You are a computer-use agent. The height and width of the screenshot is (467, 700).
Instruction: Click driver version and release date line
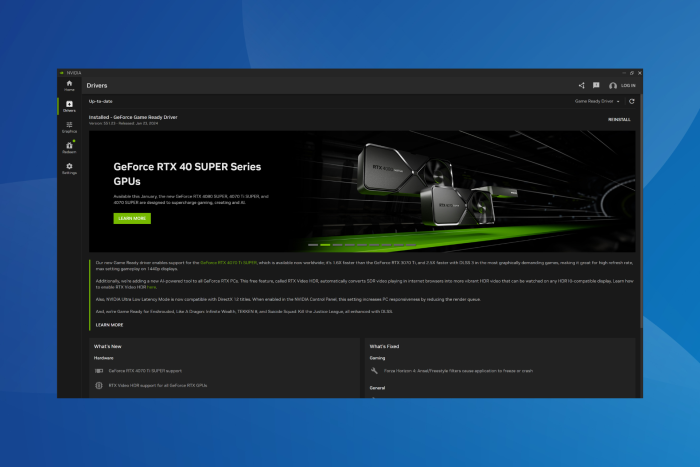coord(123,124)
